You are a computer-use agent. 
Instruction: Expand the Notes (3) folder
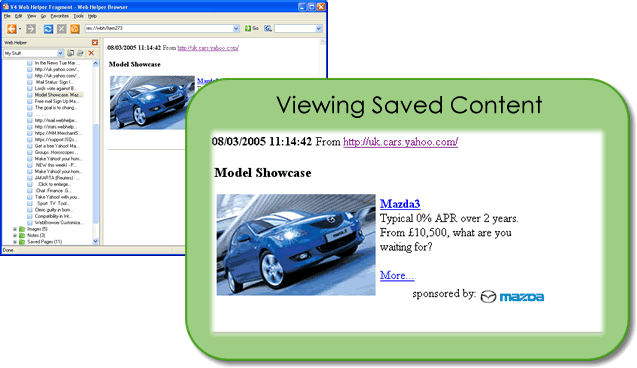pos(15,235)
